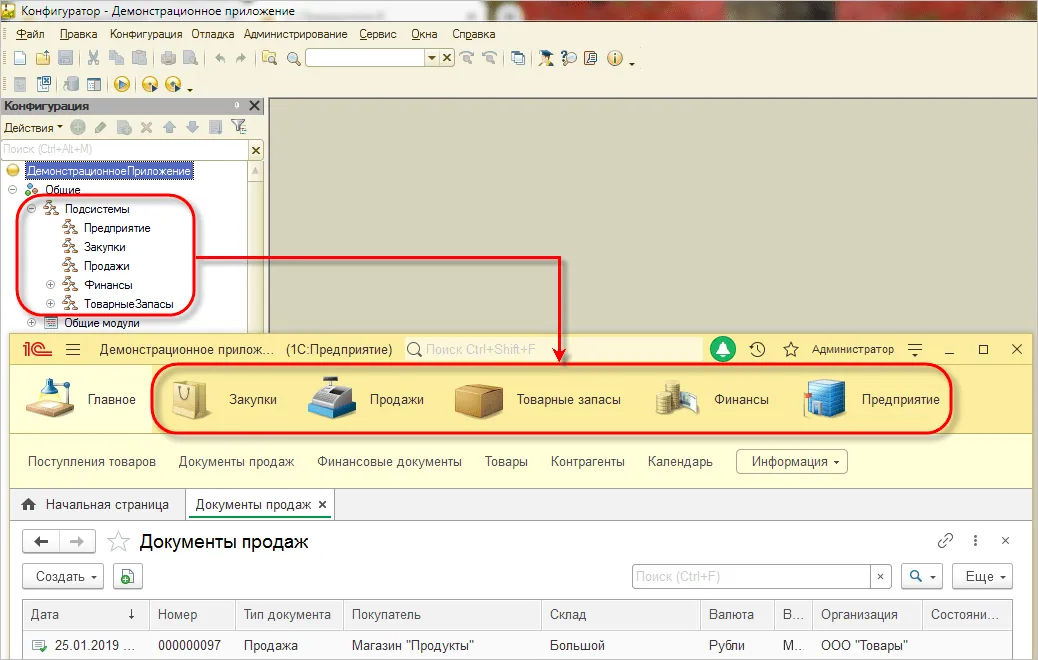Image resolution: width=1038 pixels, height=660 pixels.
Task: Open the Главное section
Action: (81, 400)
